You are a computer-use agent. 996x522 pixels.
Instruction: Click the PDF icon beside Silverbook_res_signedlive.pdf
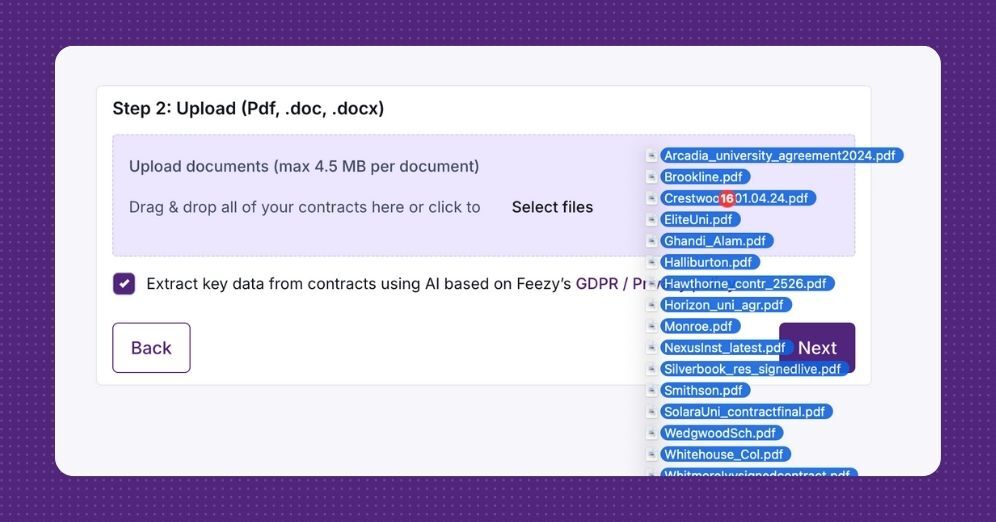pyautogui.click(x=651, y=369)
